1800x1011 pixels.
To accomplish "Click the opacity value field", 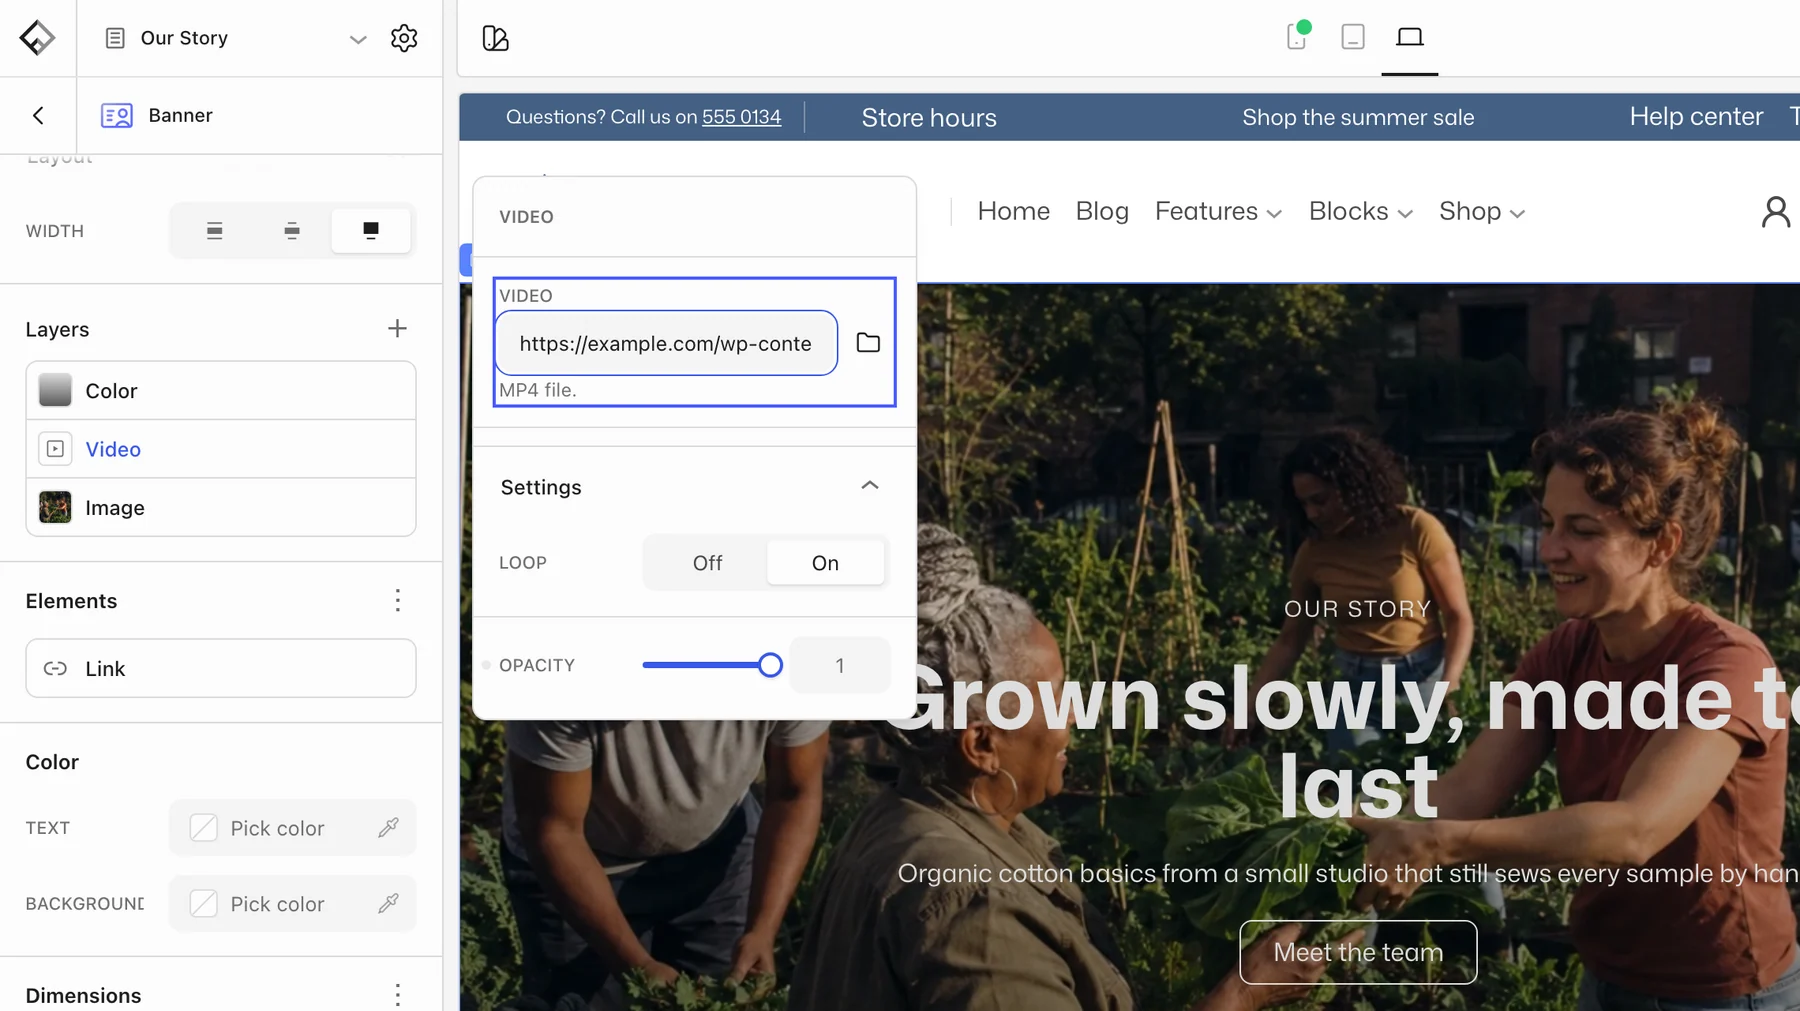I will coord(840,665).
